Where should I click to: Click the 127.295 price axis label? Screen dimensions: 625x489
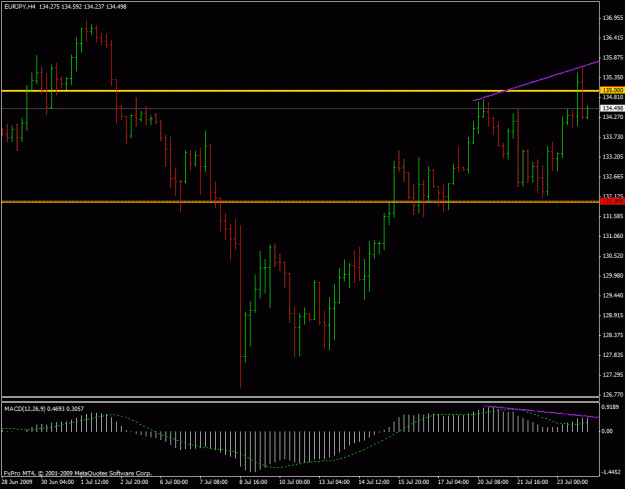(613, 375)
